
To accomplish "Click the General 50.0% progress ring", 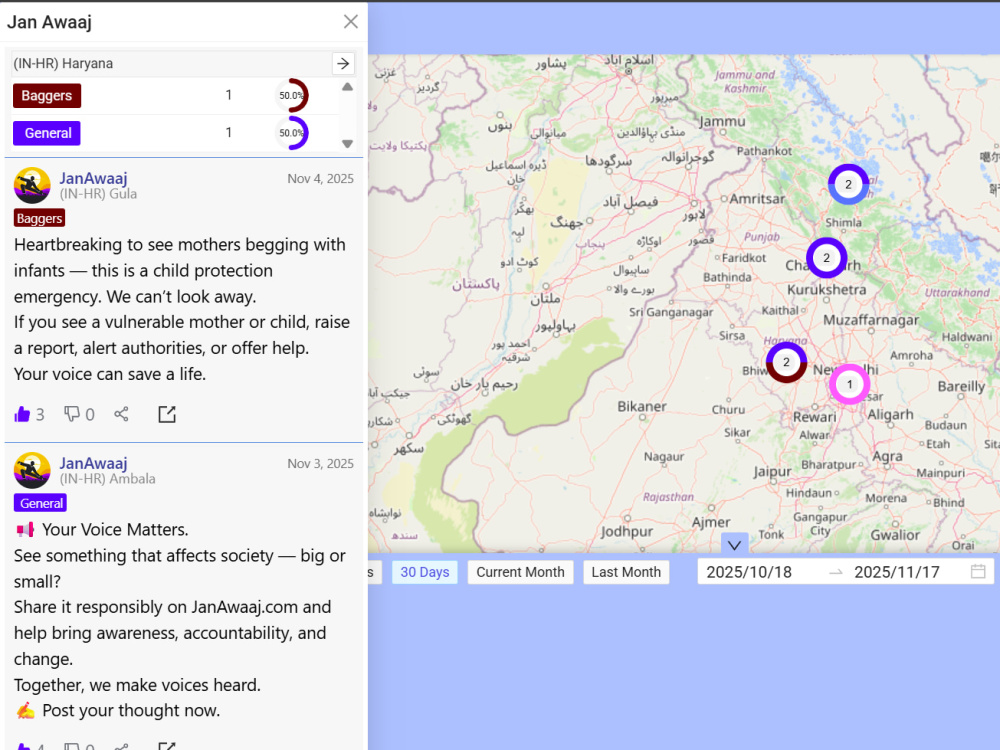I will pyautogui.click(x=291, y=133).
